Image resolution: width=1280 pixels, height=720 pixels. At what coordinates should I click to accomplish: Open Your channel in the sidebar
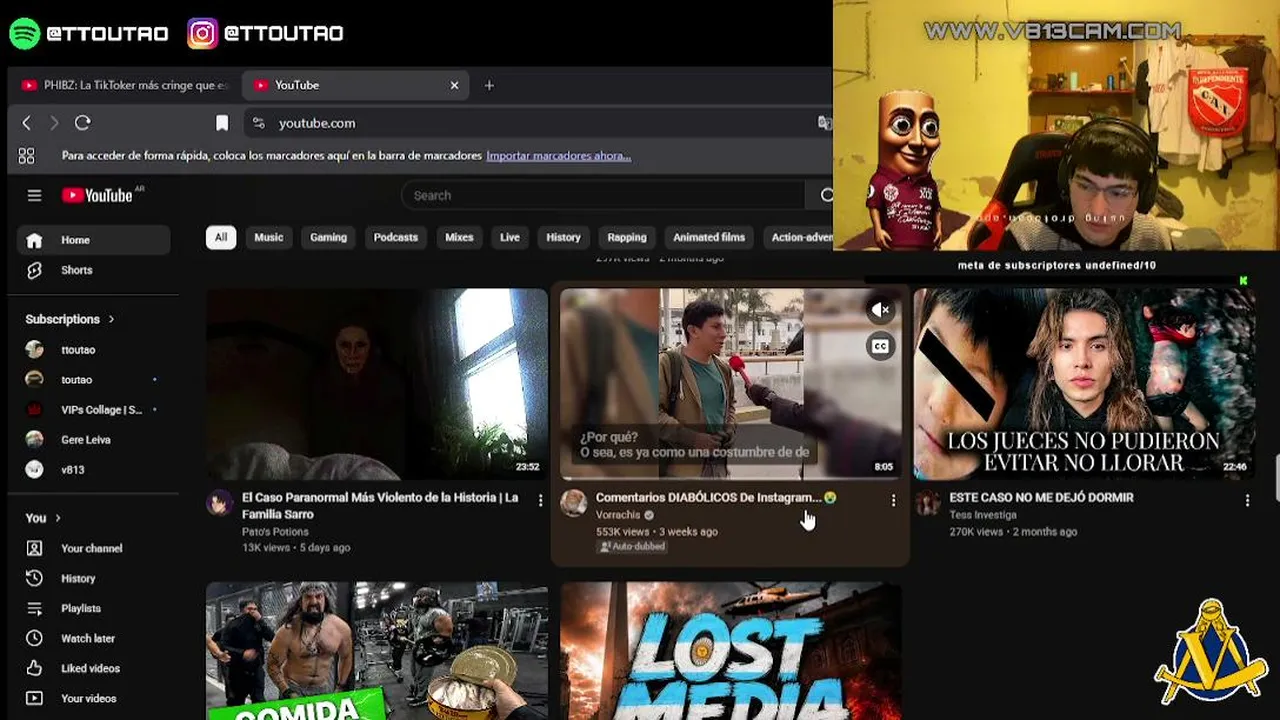click(x=94, y=548)
